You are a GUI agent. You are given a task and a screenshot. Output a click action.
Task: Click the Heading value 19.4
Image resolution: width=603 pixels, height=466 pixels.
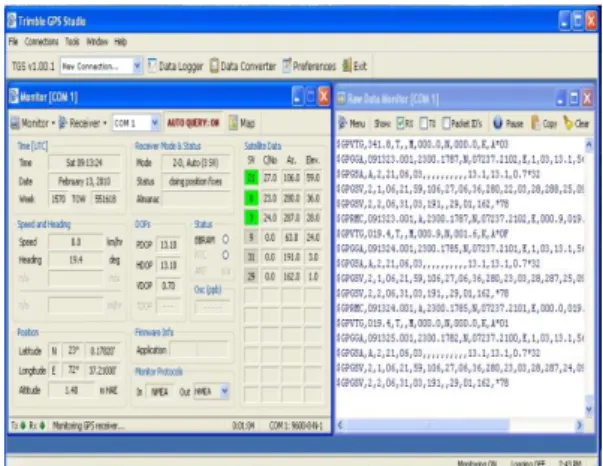[x=76, y=260]
